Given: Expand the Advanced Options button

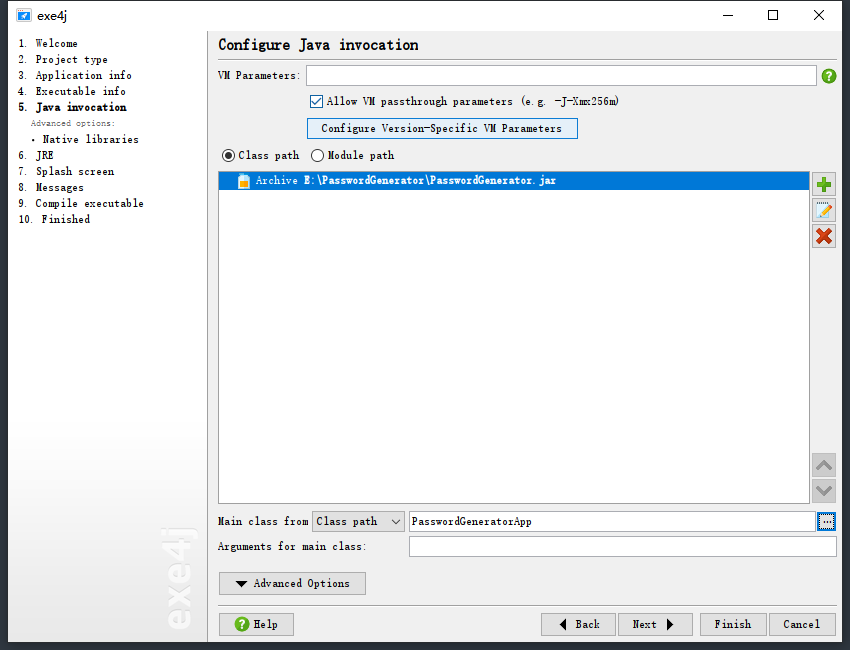Looking at the screenshot, I should click(292, 583).
